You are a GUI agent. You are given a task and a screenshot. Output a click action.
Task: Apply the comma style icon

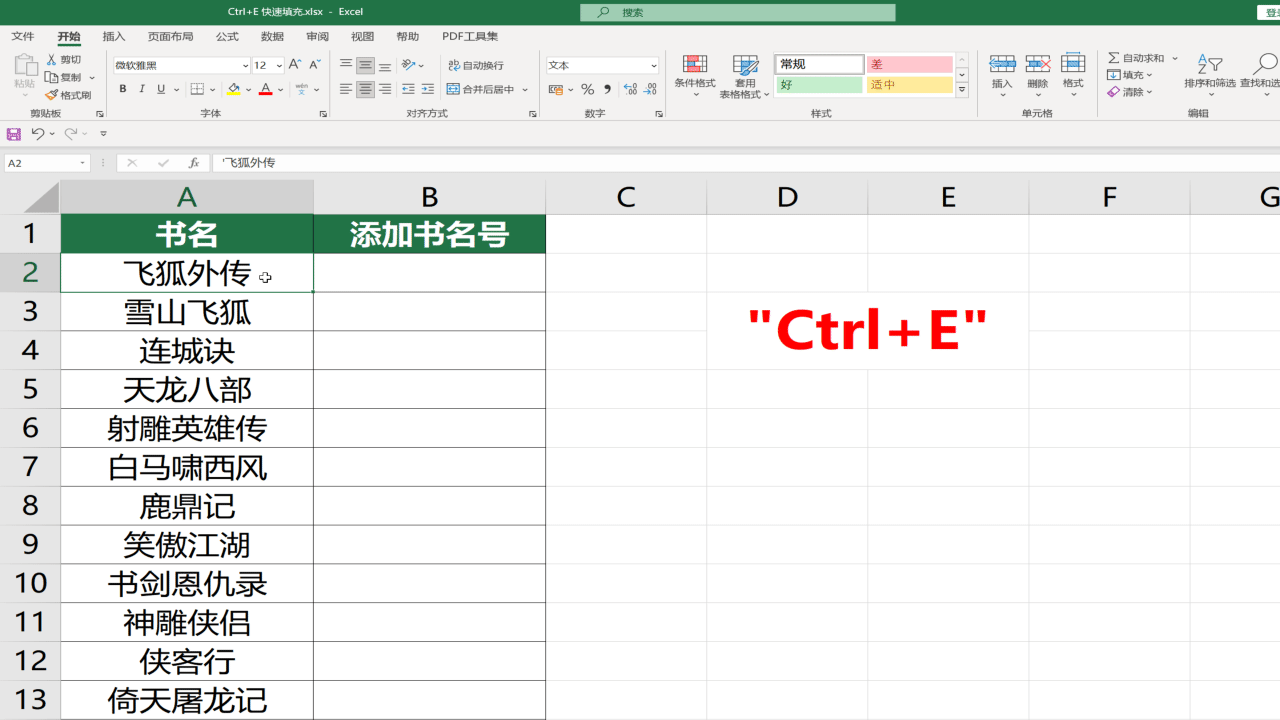pyautogui.click(x=607, y=89)
